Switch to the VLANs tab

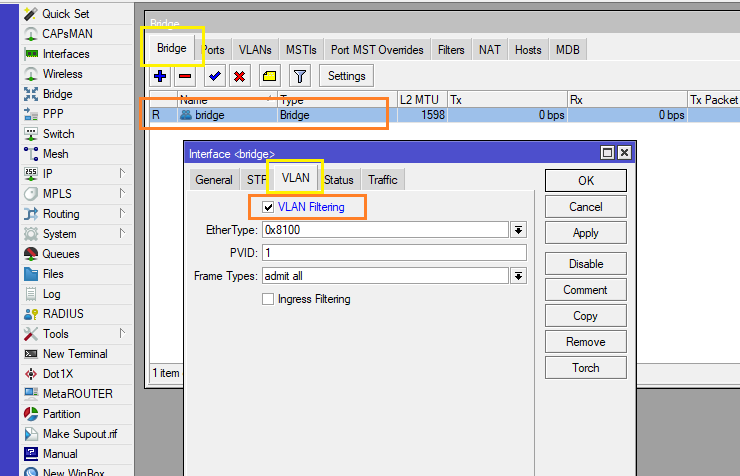(255, 50)
